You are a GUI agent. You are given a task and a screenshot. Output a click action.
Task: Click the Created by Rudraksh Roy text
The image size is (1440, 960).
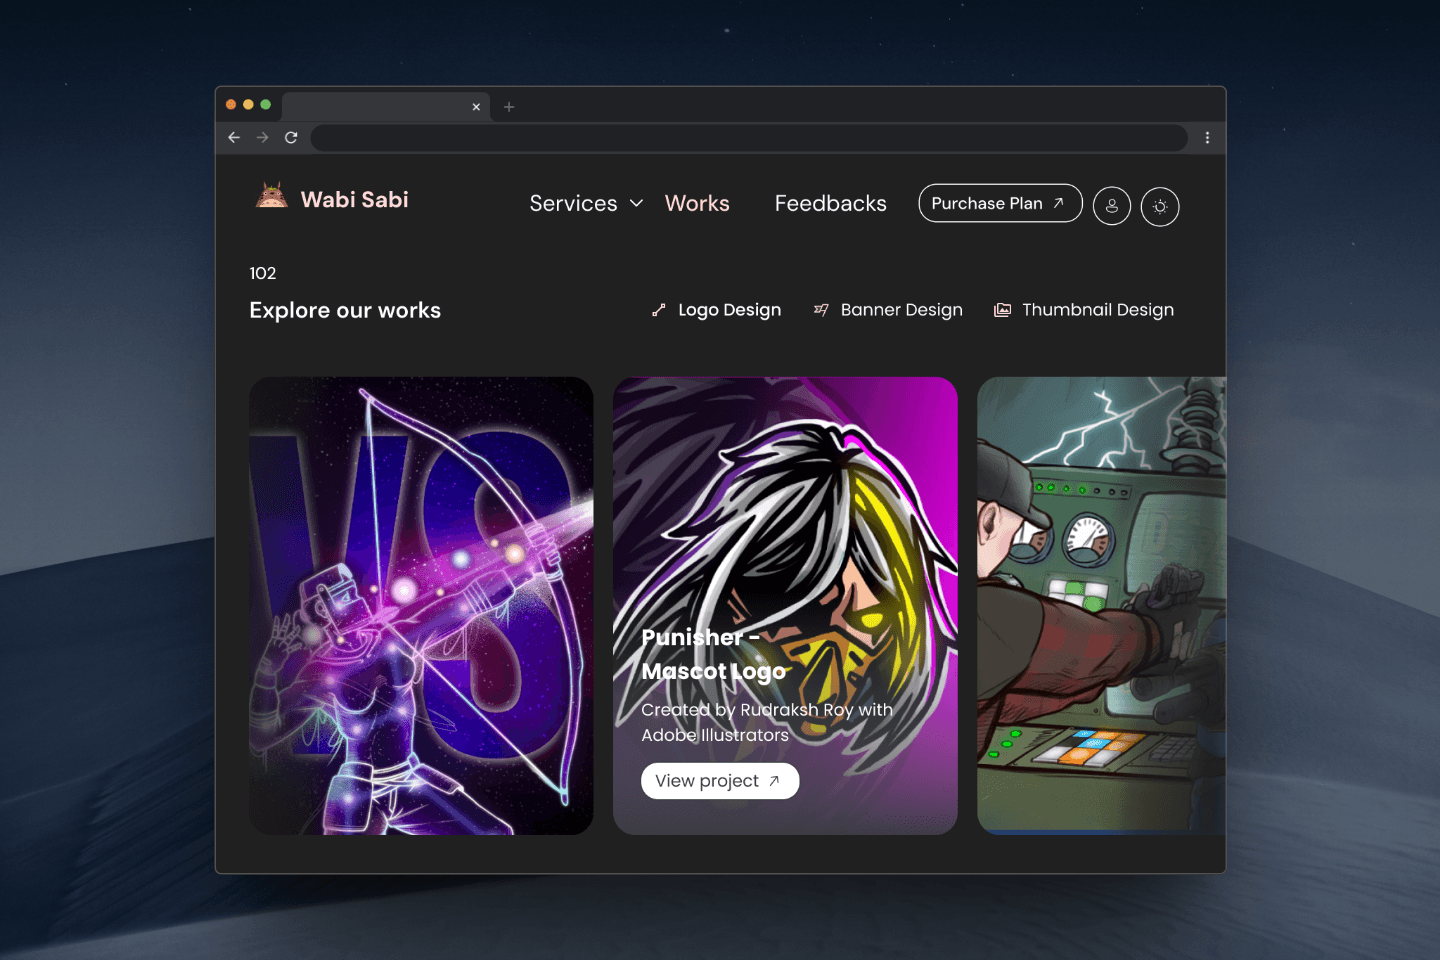767,722
